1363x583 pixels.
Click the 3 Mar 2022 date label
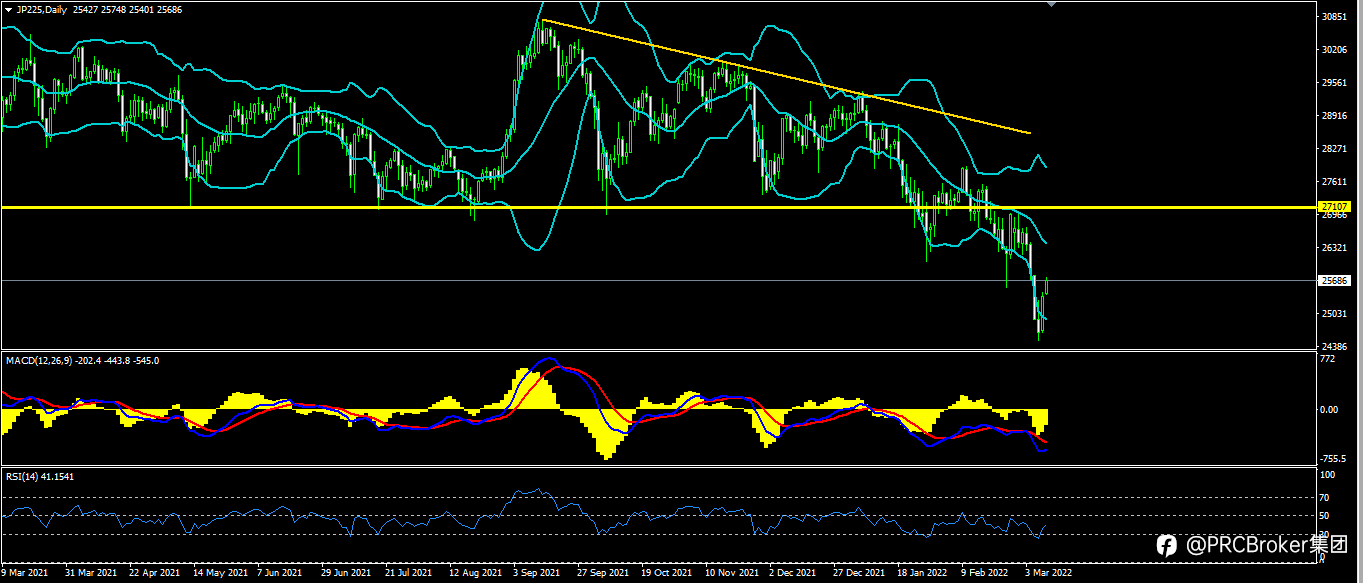click(x=1049, y=574)
